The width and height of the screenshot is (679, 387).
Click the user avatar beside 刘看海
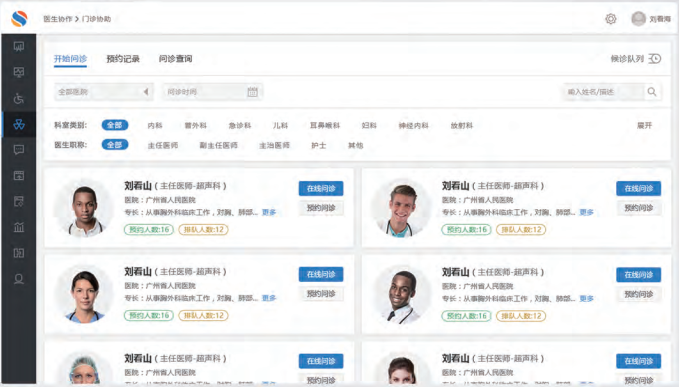638,19
